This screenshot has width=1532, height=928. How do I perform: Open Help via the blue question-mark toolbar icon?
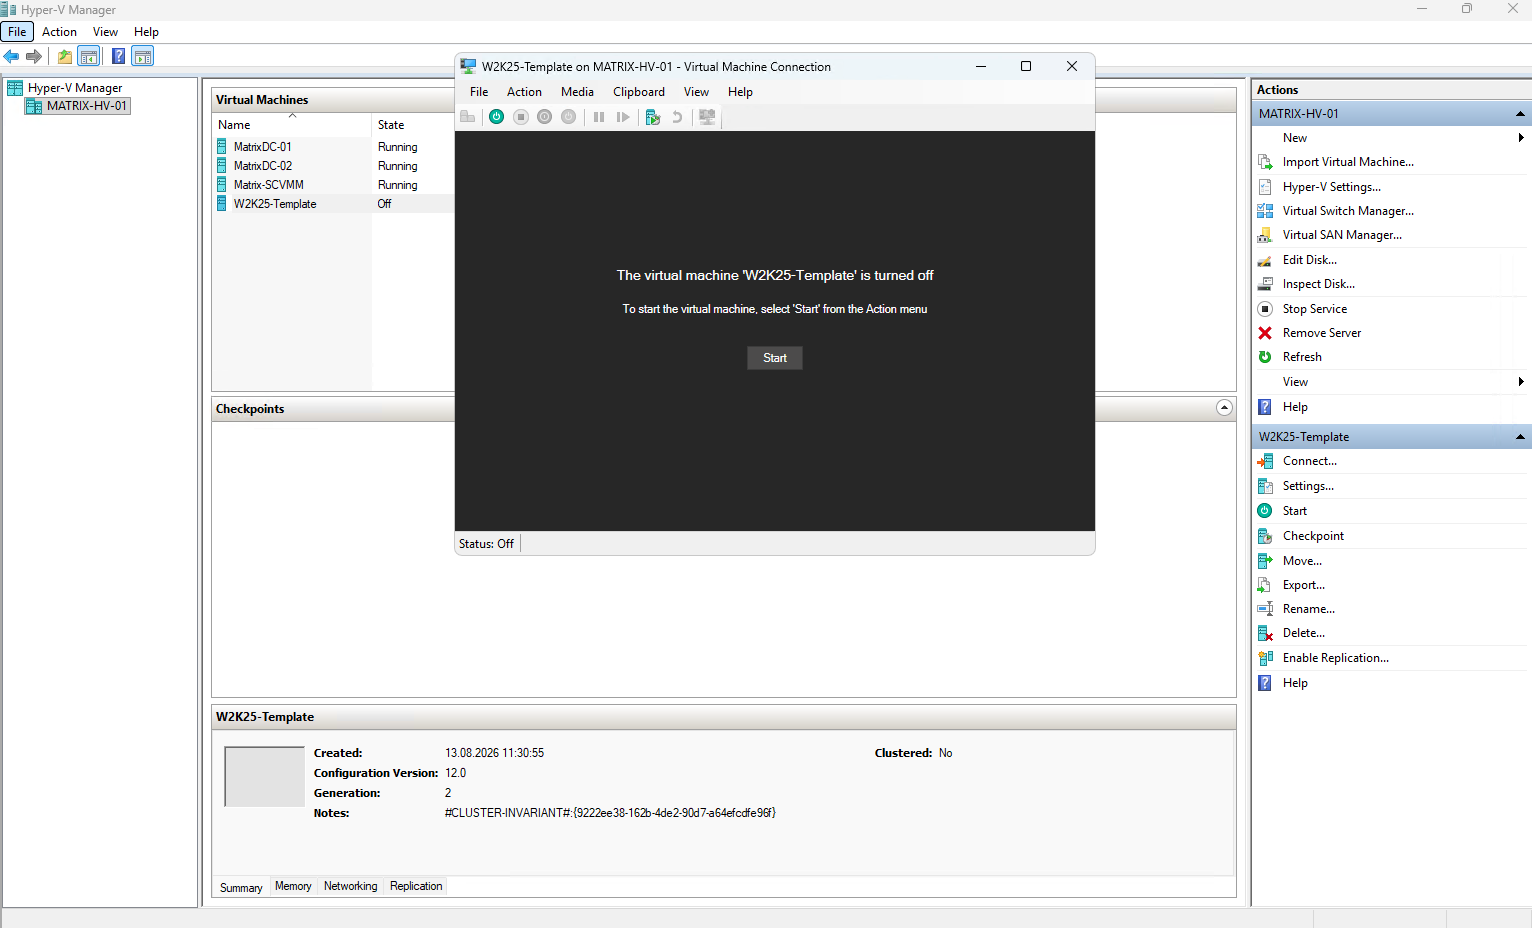point(119,57)
